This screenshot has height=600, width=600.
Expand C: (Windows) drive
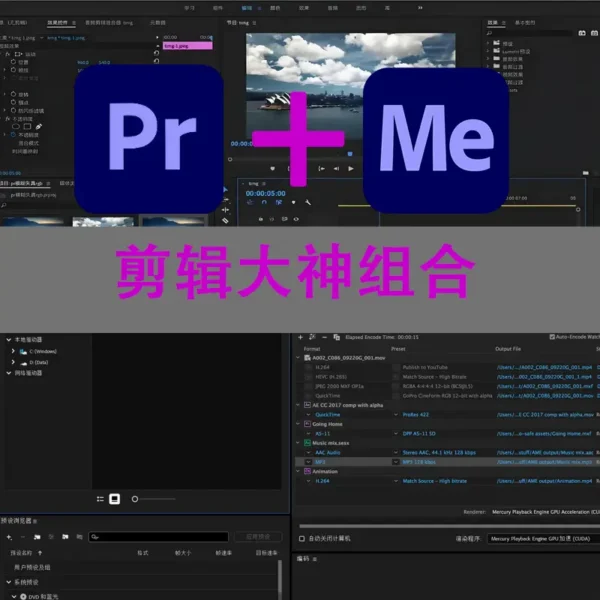tap(13, 351)
